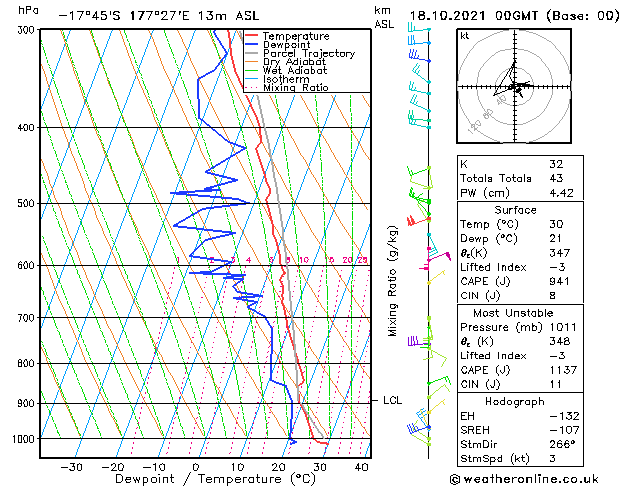Viewport: 629px width, 486px height.
Task: Select the 'Dry Adiabat' legend label
Action: 294,62
